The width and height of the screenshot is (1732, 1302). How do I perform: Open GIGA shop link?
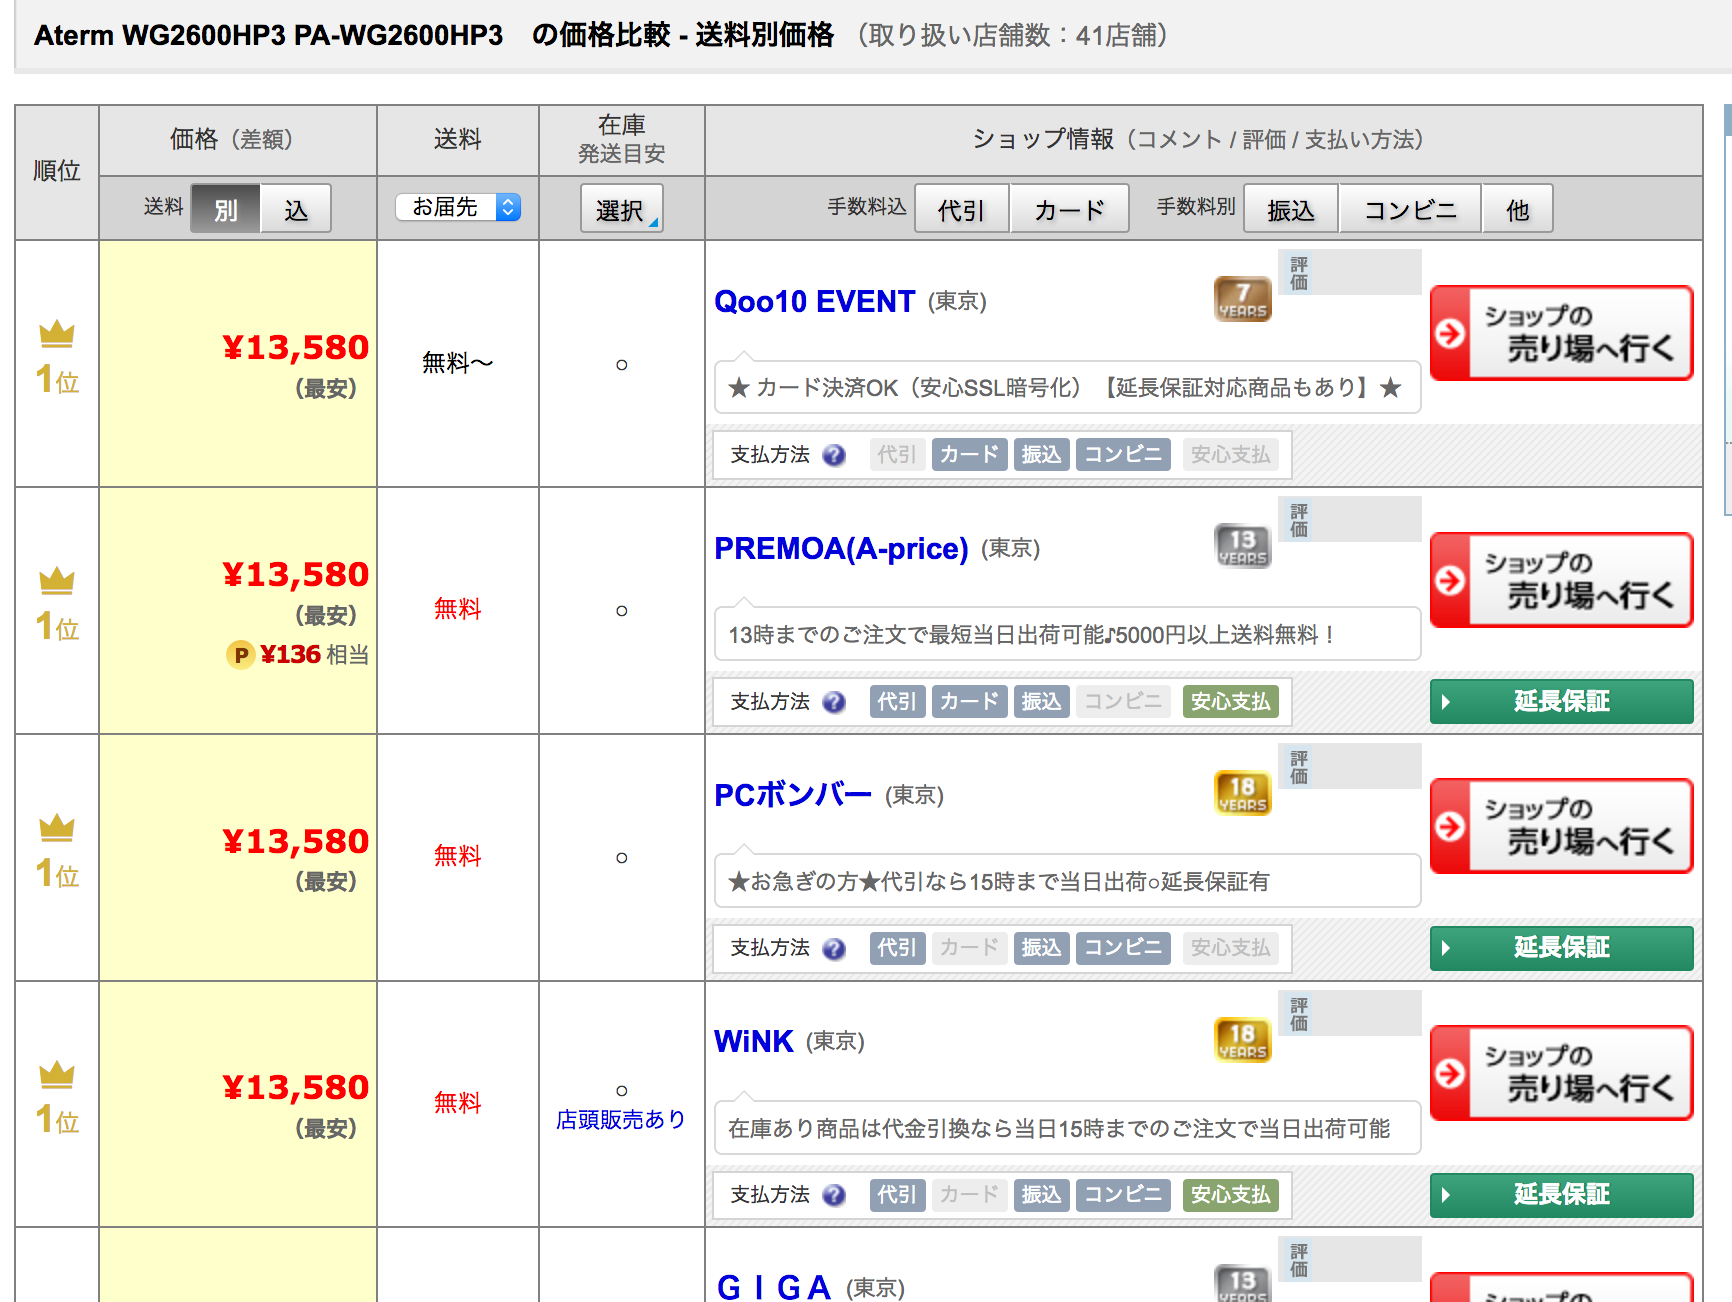pos(774,1286)
